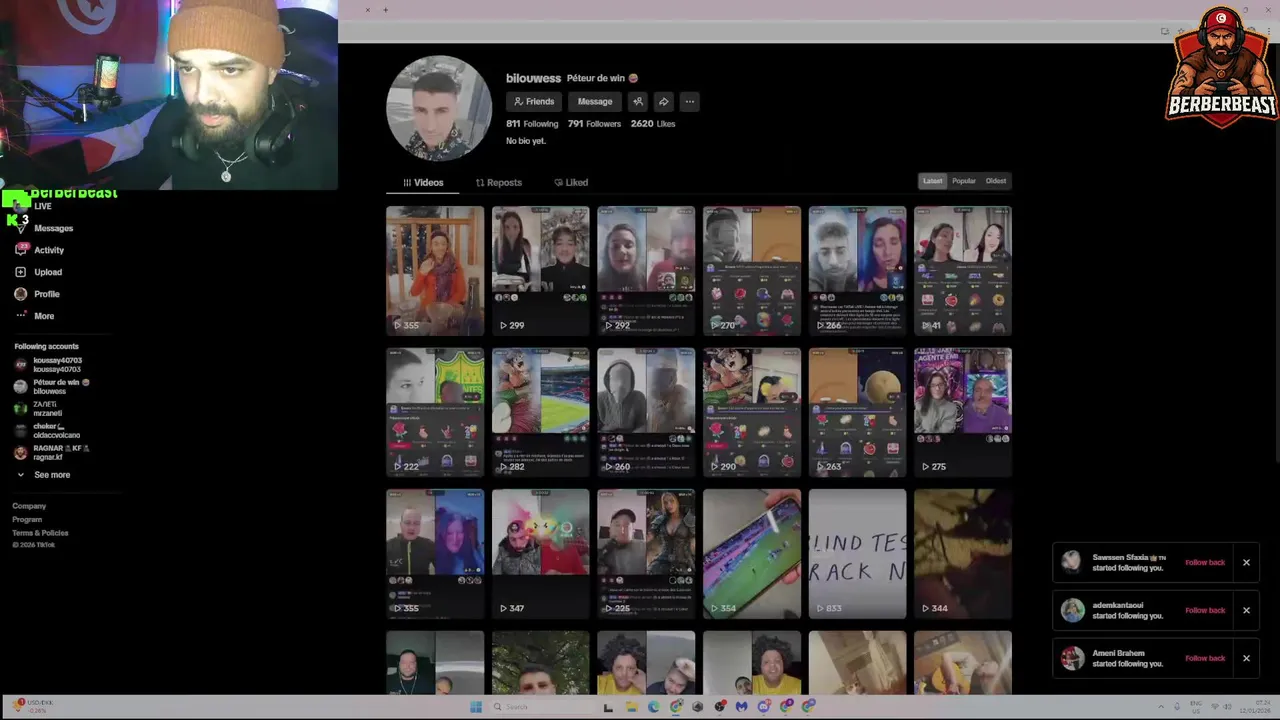Open Company footer link
The height and width of the screenshot is (720, 1280).
pyautogui.click(x=29, y=506)
